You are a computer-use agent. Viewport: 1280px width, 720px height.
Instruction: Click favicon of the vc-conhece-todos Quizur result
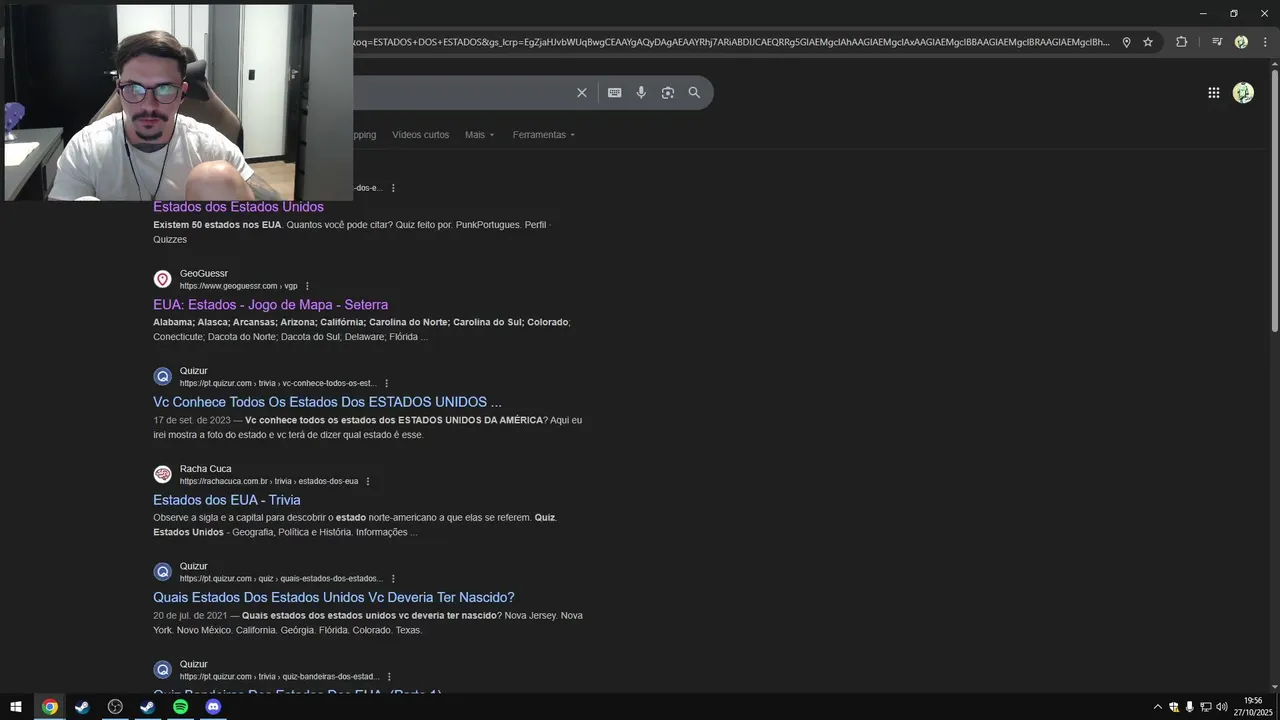[x=162, y=377]
